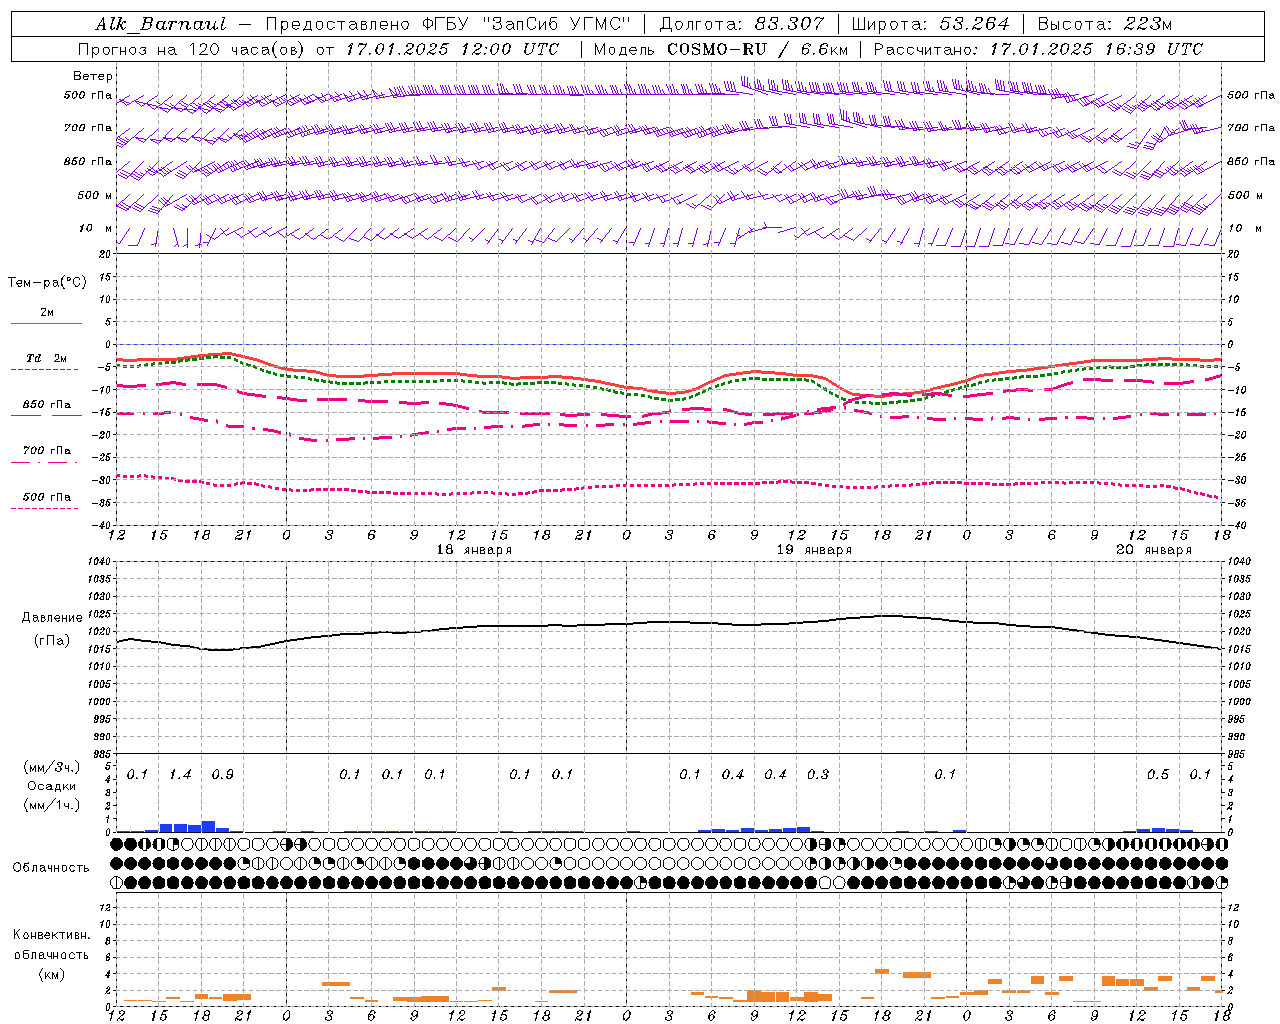Click the 'Рассчитано: 17.01.2025 16:39 UTC' text

[x=1038, y=49]
